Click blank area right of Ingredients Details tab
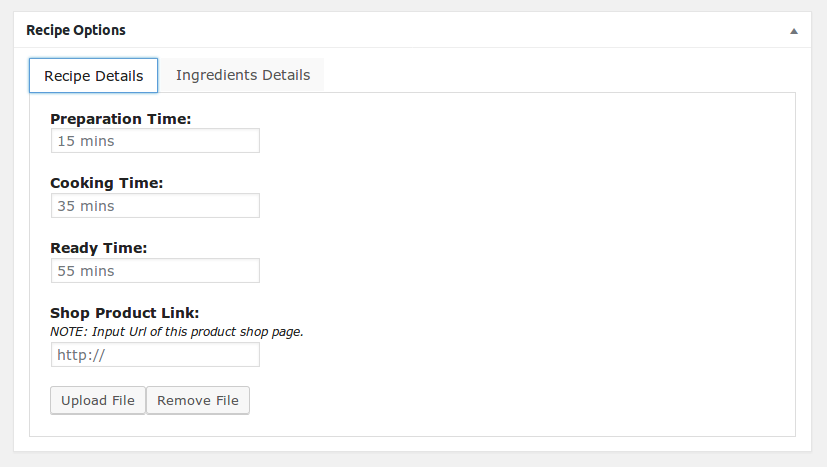Image resolution: width=827 pixels, height=467 pixels. click(559, 75)
